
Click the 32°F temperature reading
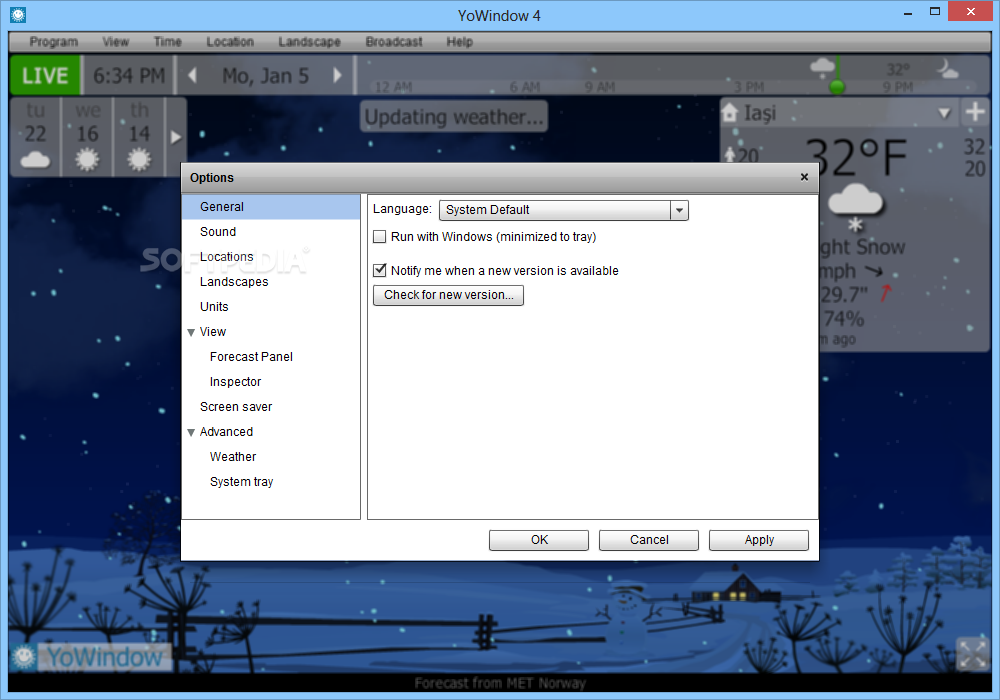click(856, 157)
